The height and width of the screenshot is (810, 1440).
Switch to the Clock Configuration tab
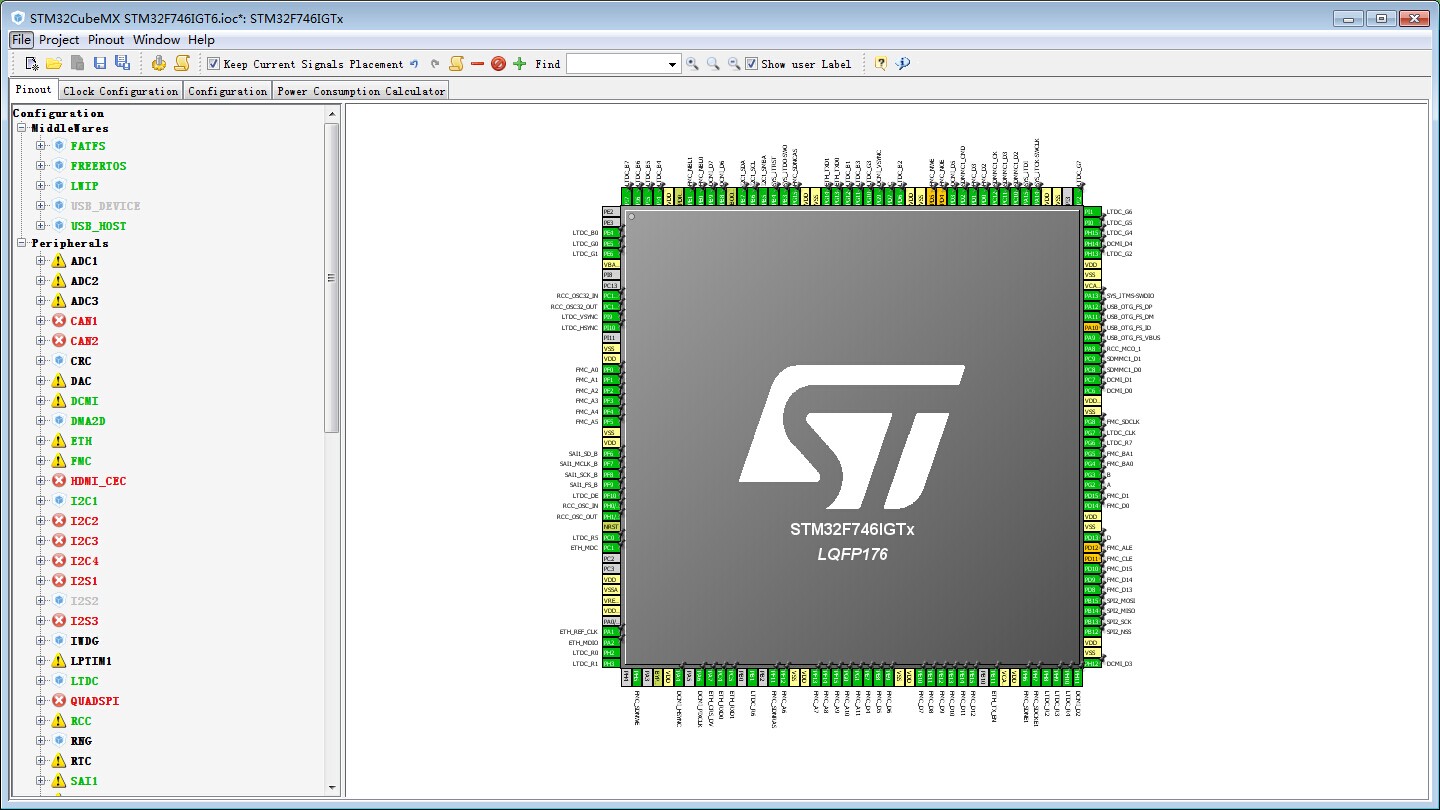tap(120, 91)
